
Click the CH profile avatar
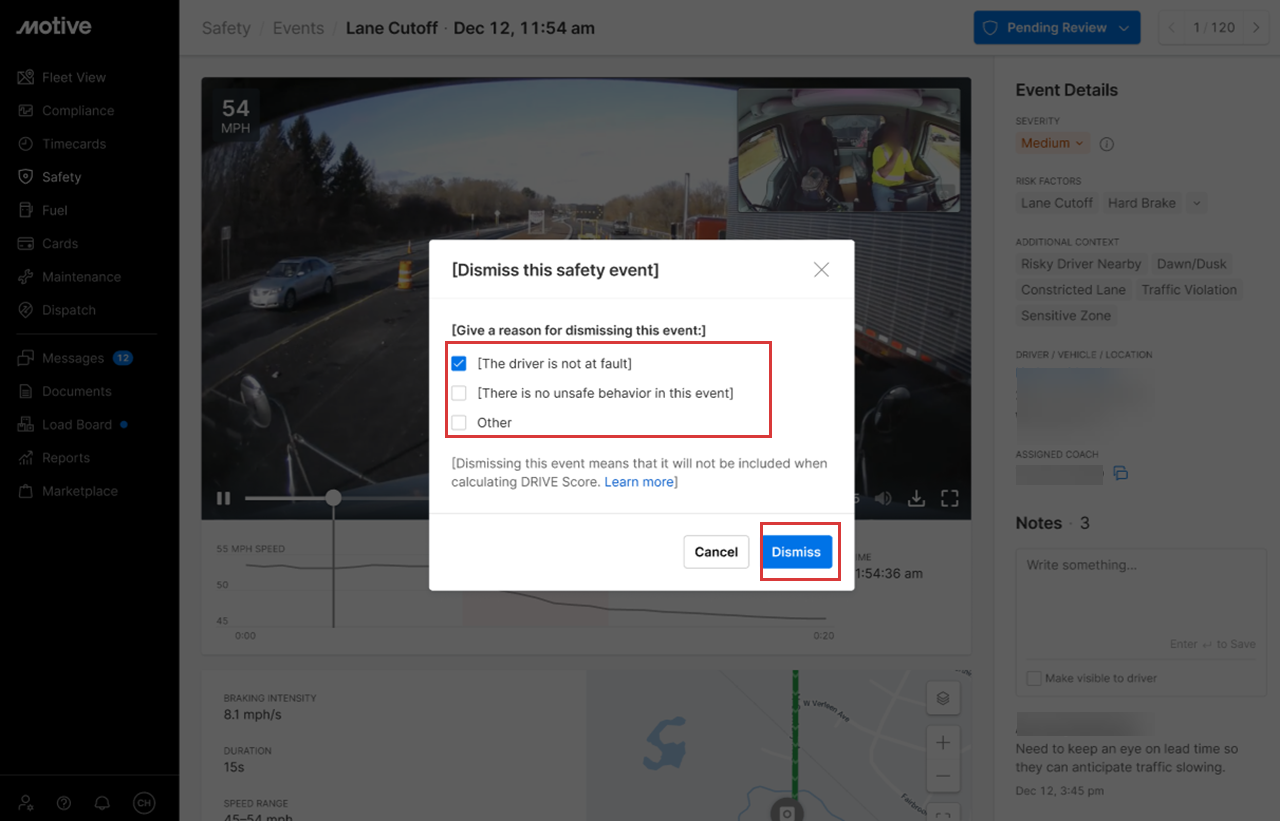click(144, 802)
